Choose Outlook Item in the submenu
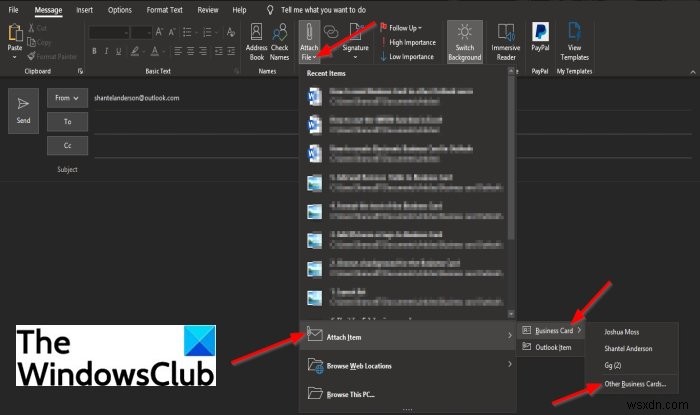 tap(550, 347)
